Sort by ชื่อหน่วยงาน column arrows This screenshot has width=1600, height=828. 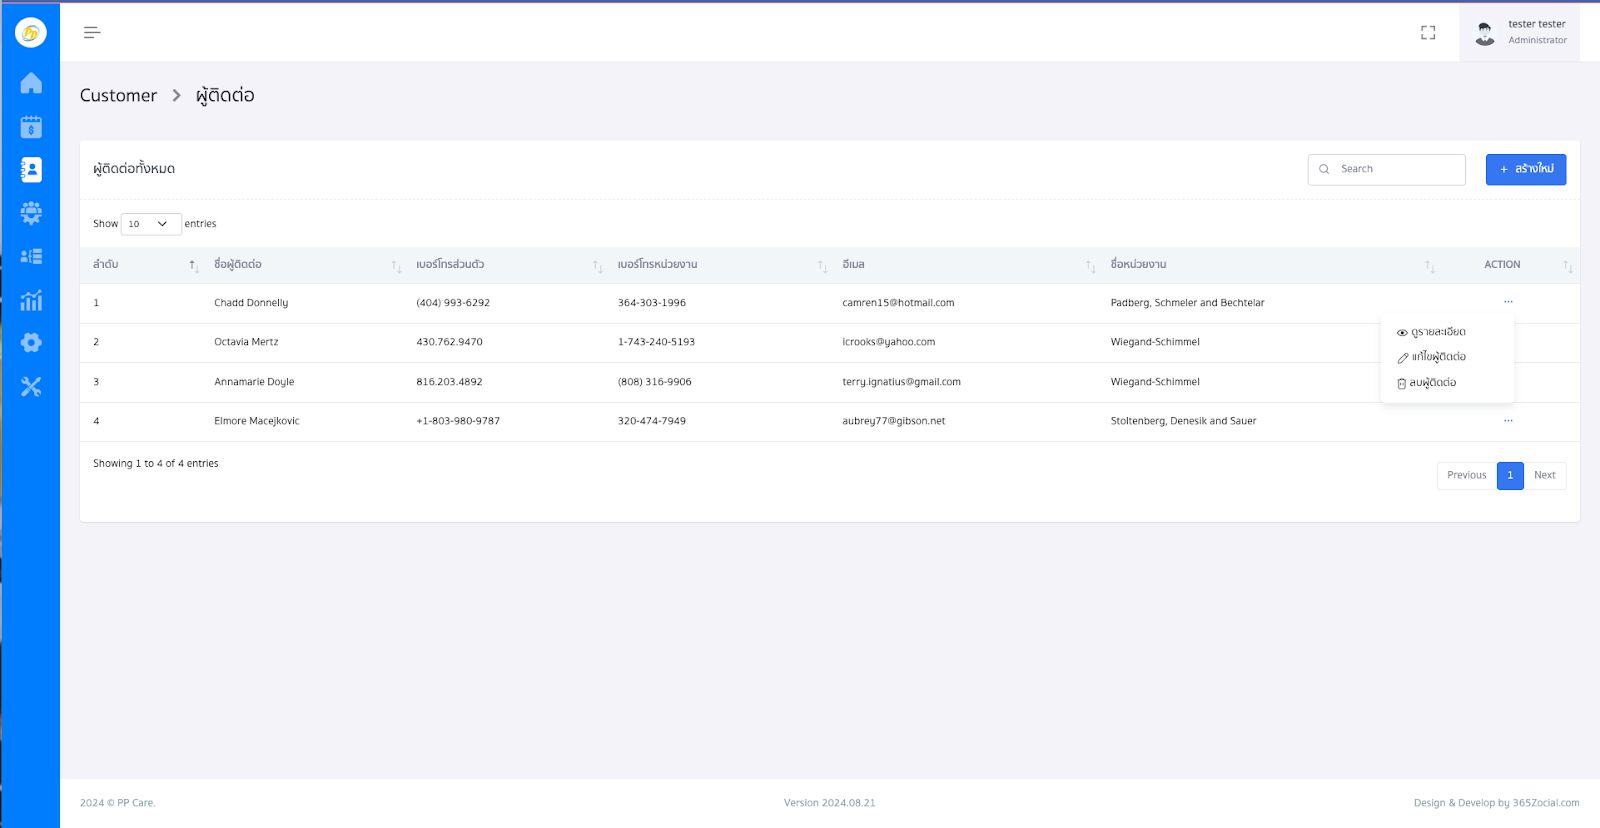point(1430,266)
